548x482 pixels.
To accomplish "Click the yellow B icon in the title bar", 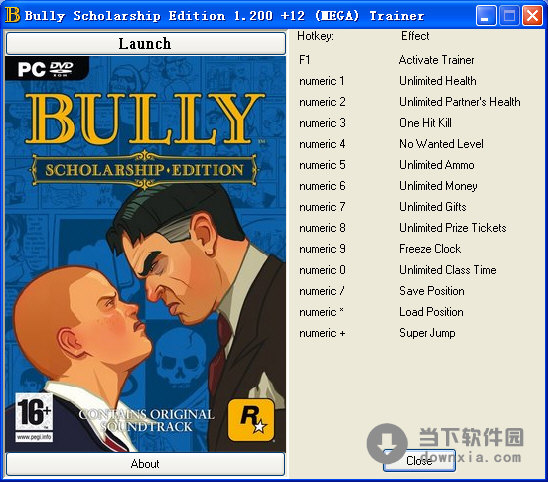I will click(x=13, y=15).
